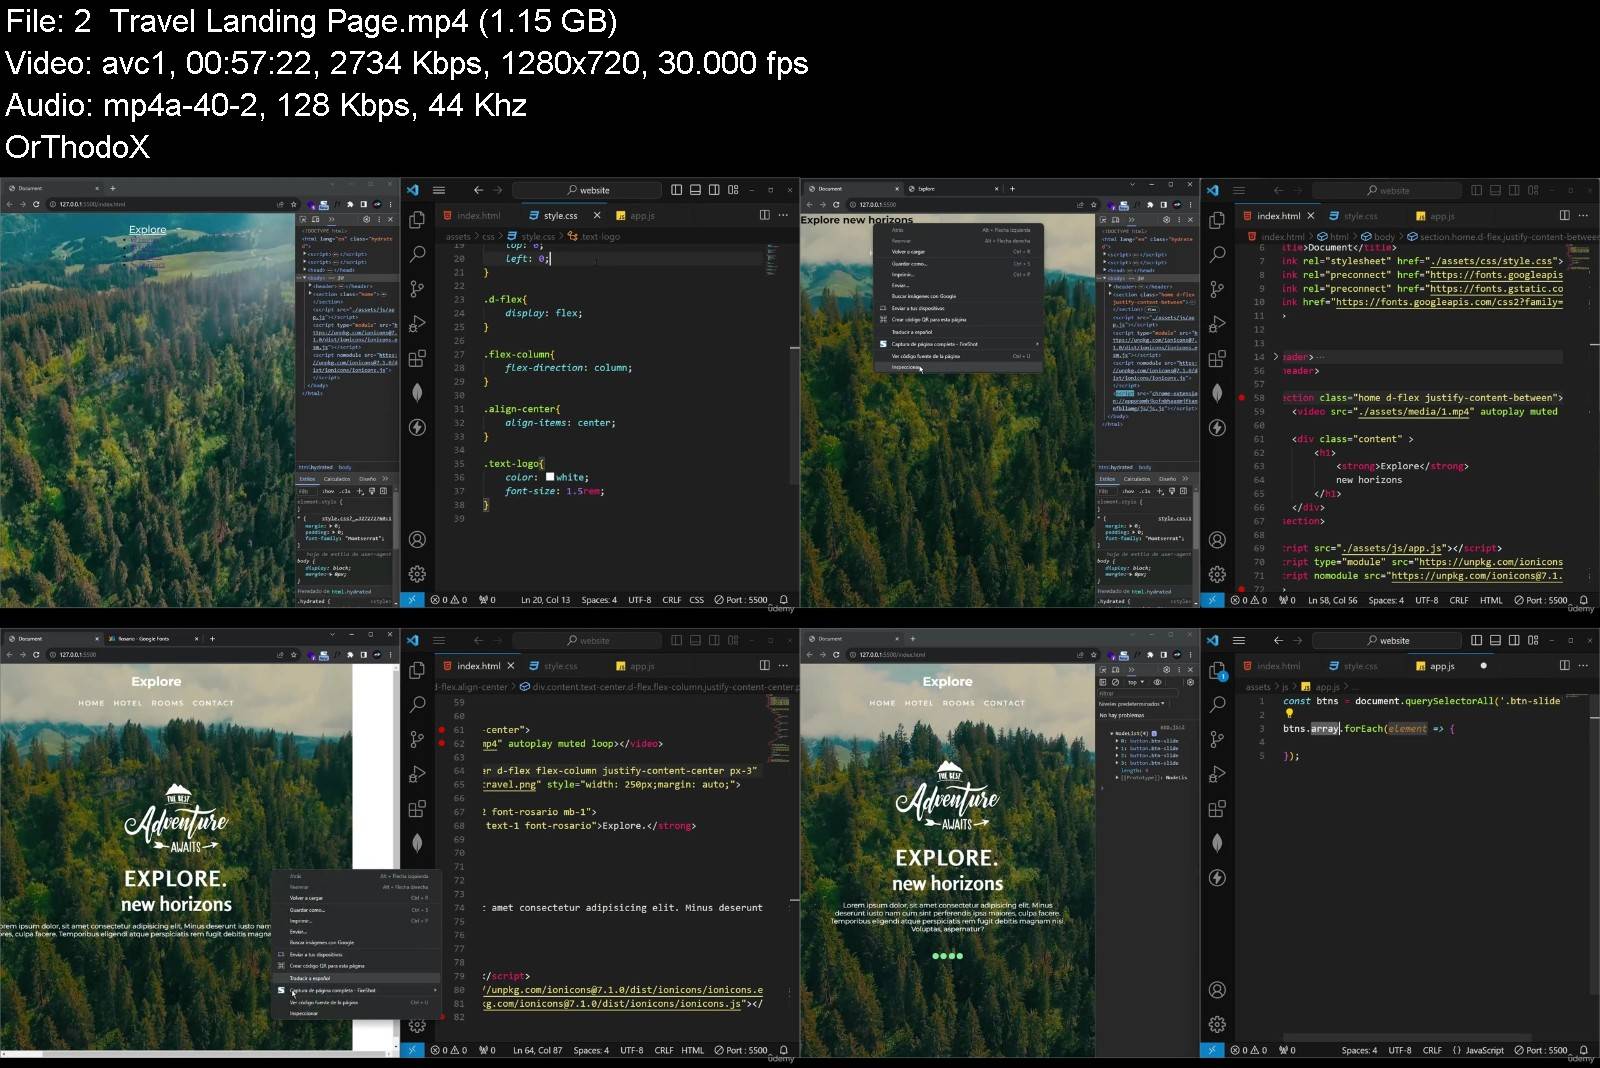Viewport: 1600px width, 1068px height.
Task: Open Customize Layout icon in style.css VS Code frame
Action: (733, 190)
